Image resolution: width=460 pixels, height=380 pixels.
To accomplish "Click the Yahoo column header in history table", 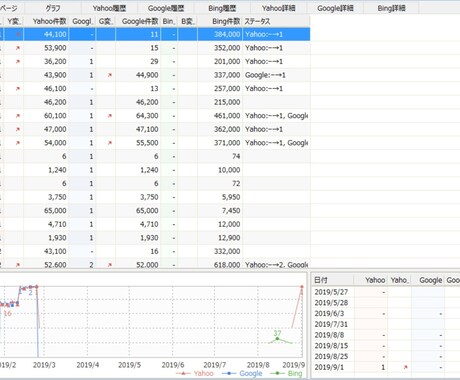I will [371, 280].
